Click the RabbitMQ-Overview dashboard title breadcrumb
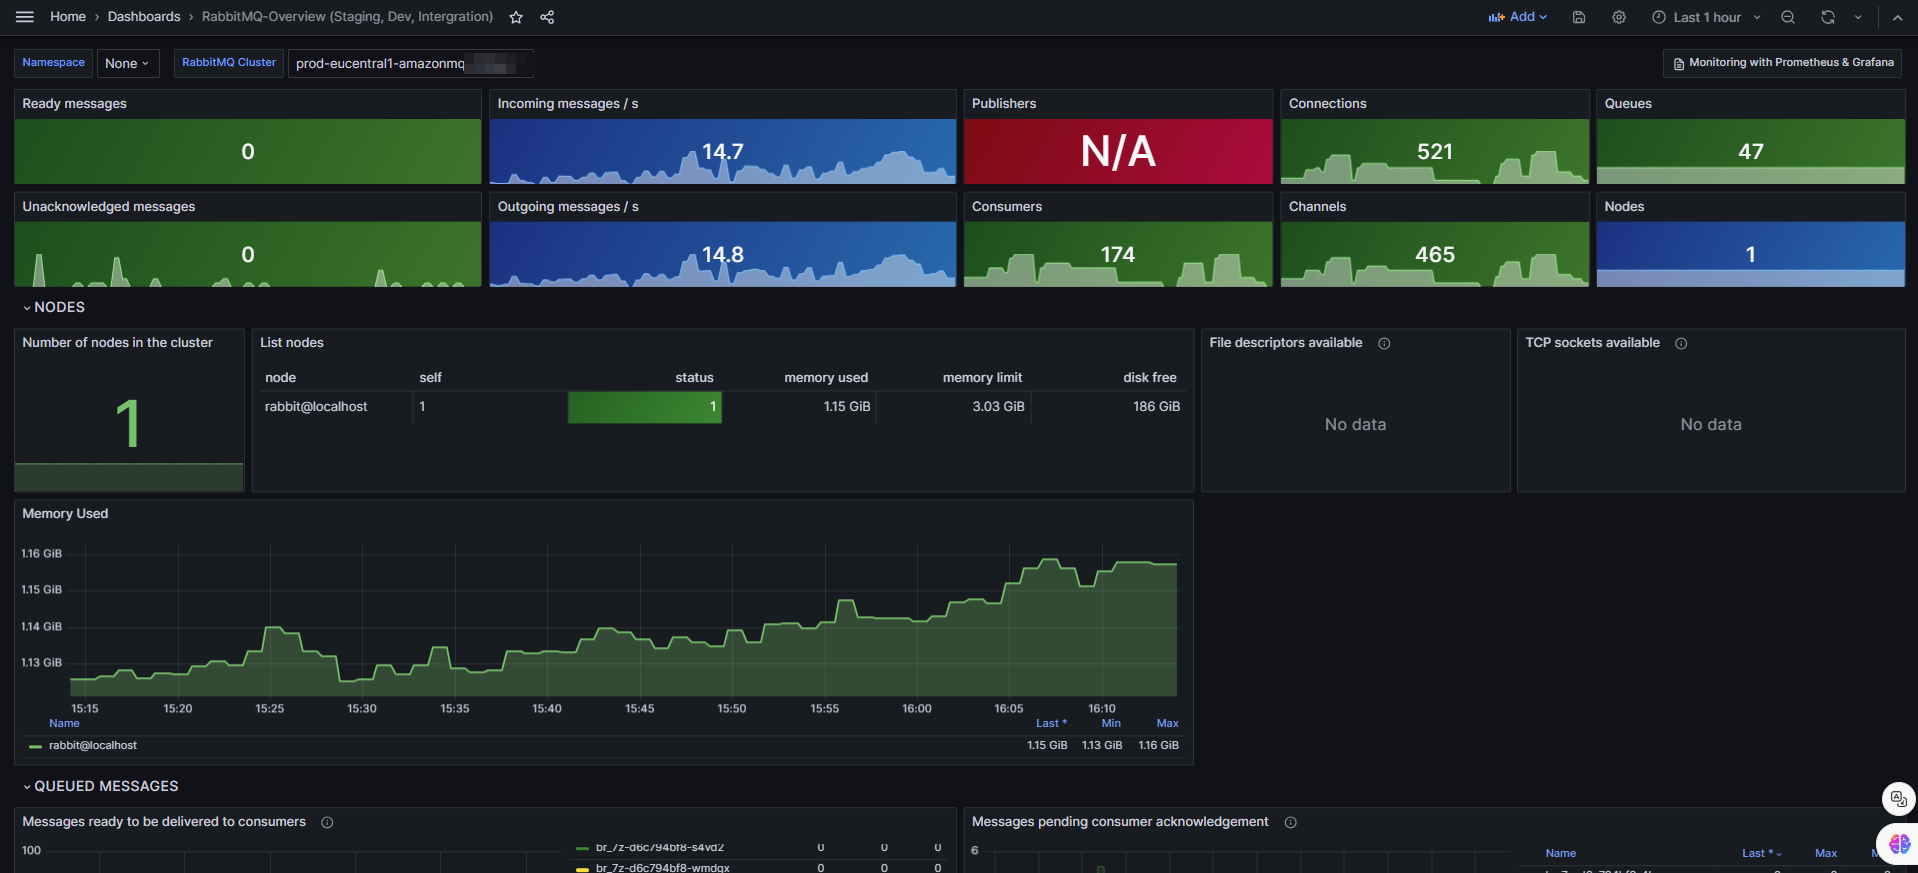The width and height of the screenshot is (1918, 873). 347,17
